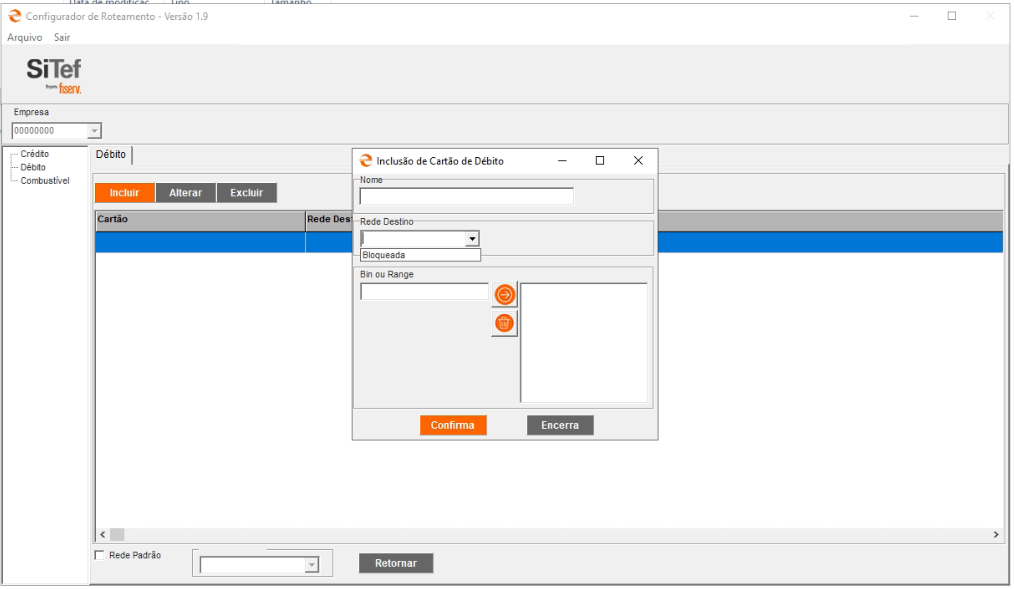Click the Cartão column header
1014x589 pixels.
click(x=200, y=220)
